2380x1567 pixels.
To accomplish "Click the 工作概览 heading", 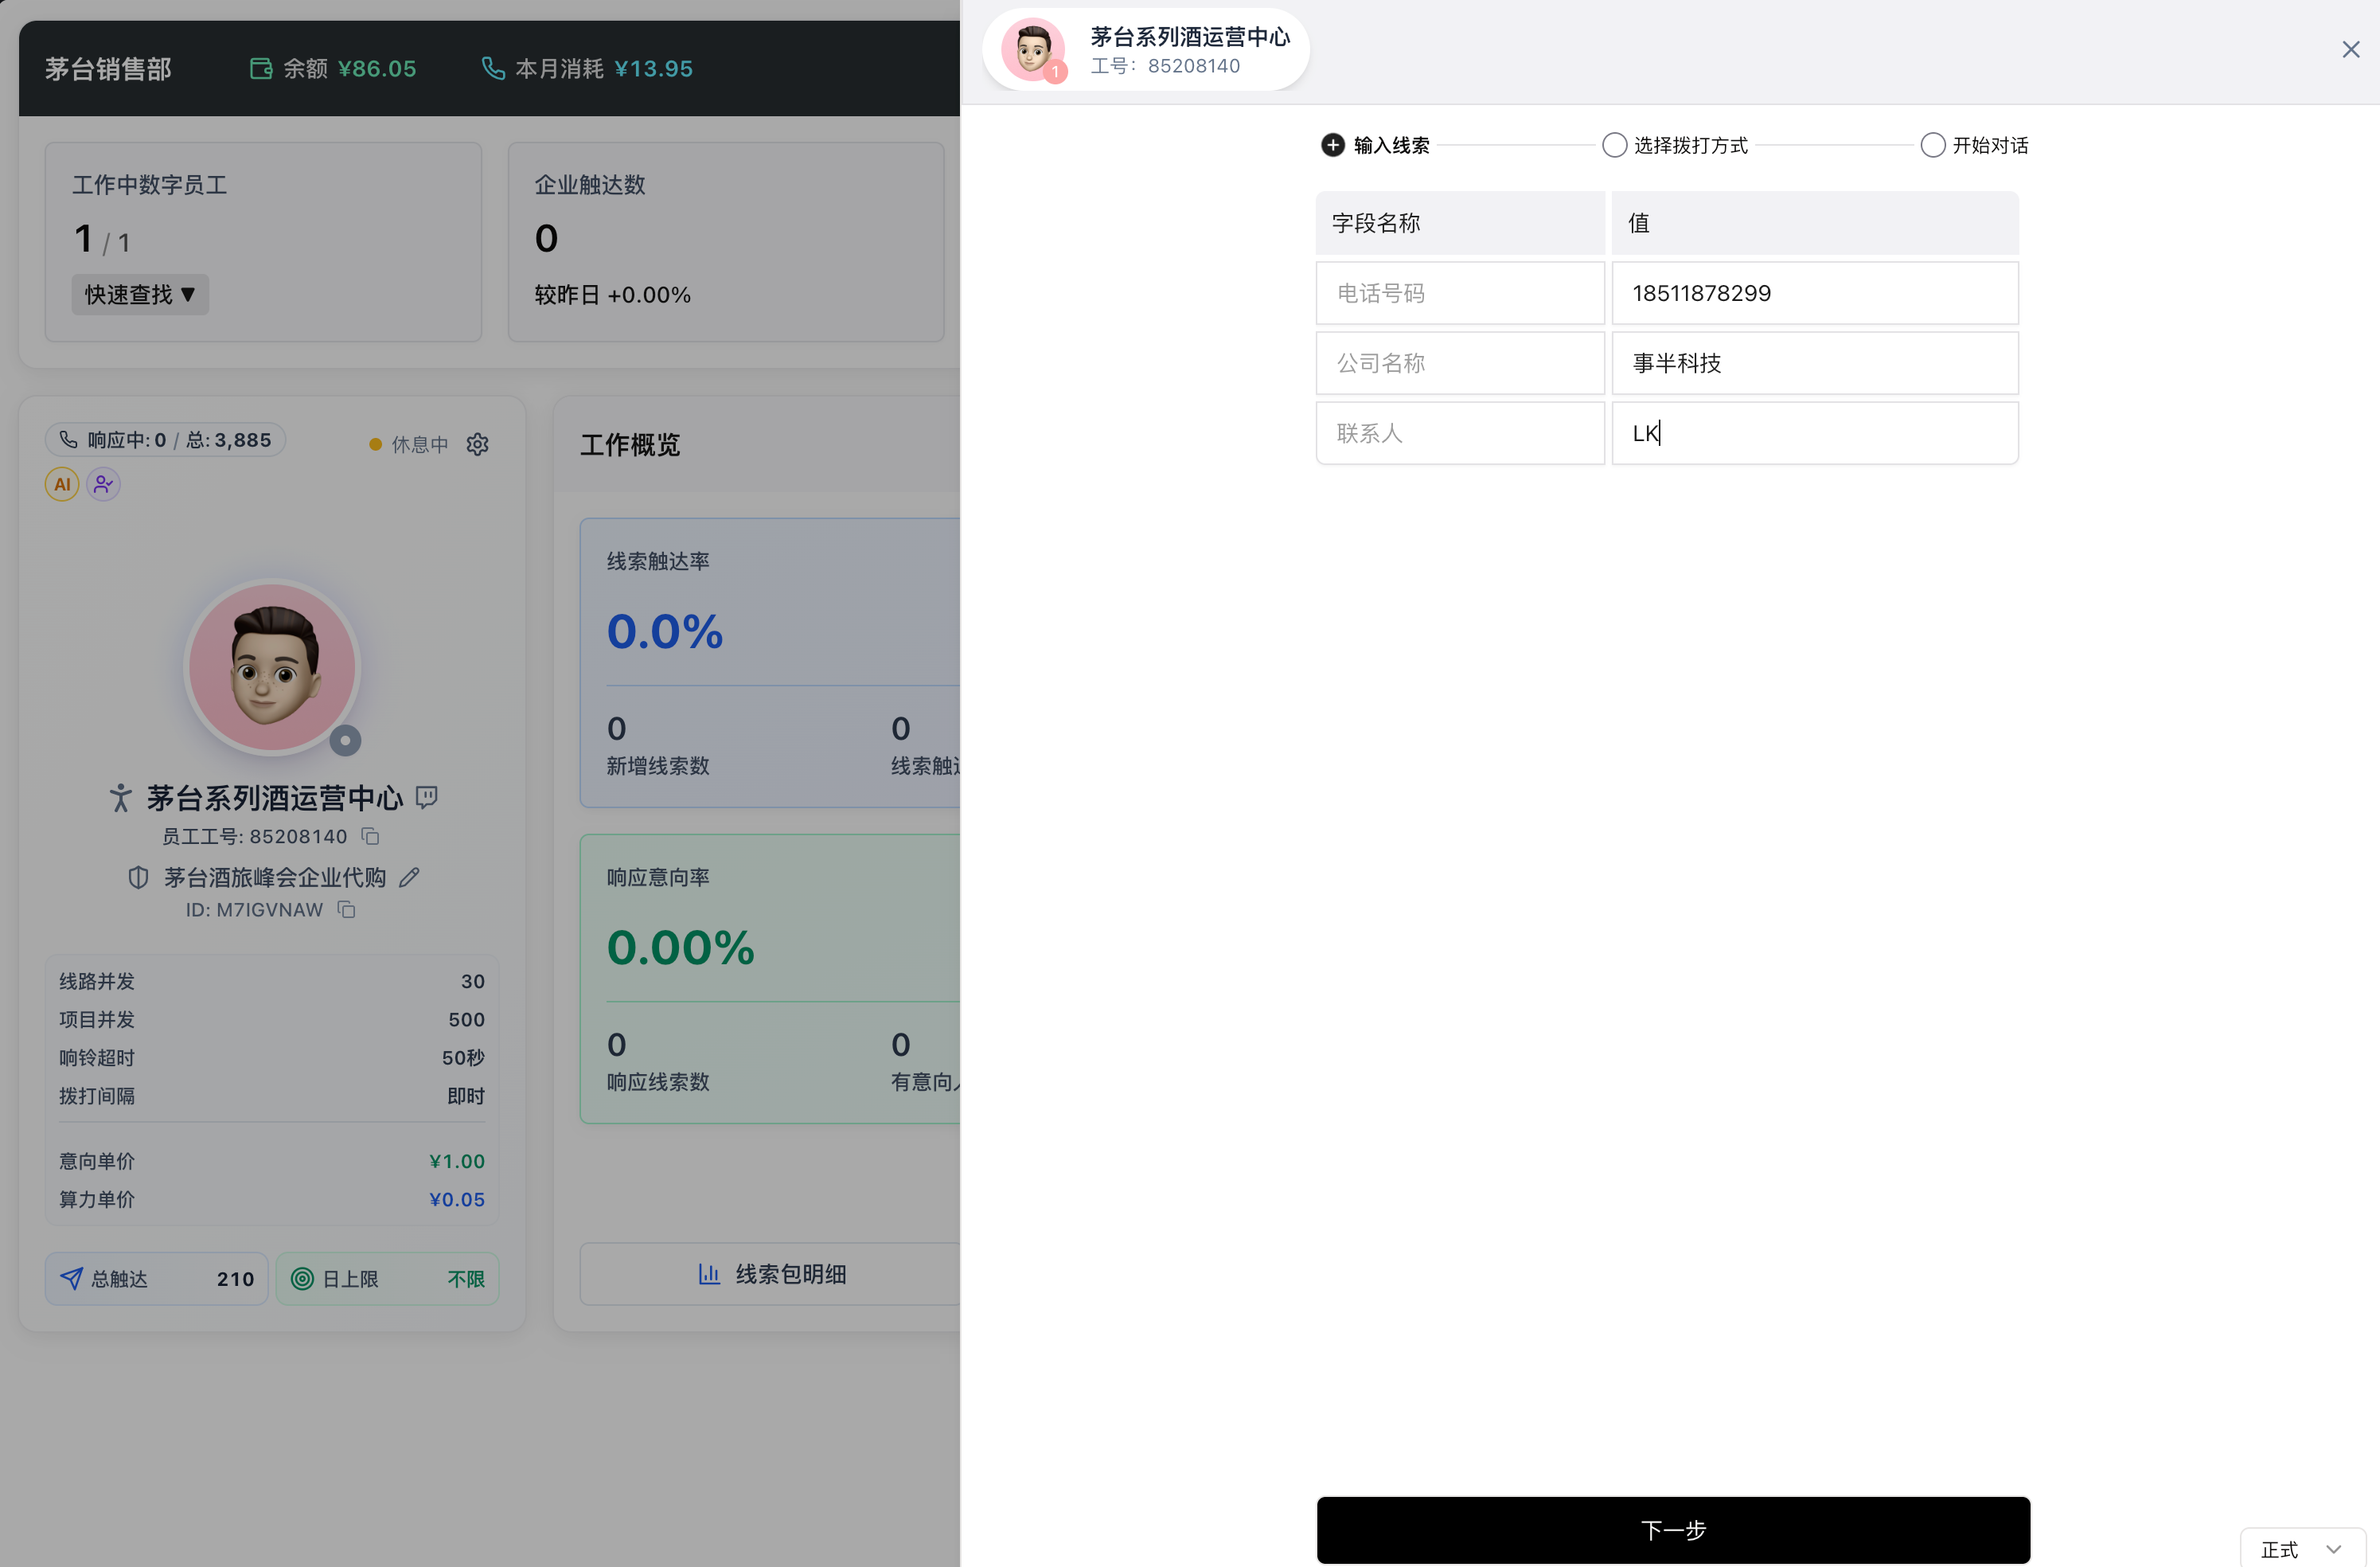I will click(630, 445).
